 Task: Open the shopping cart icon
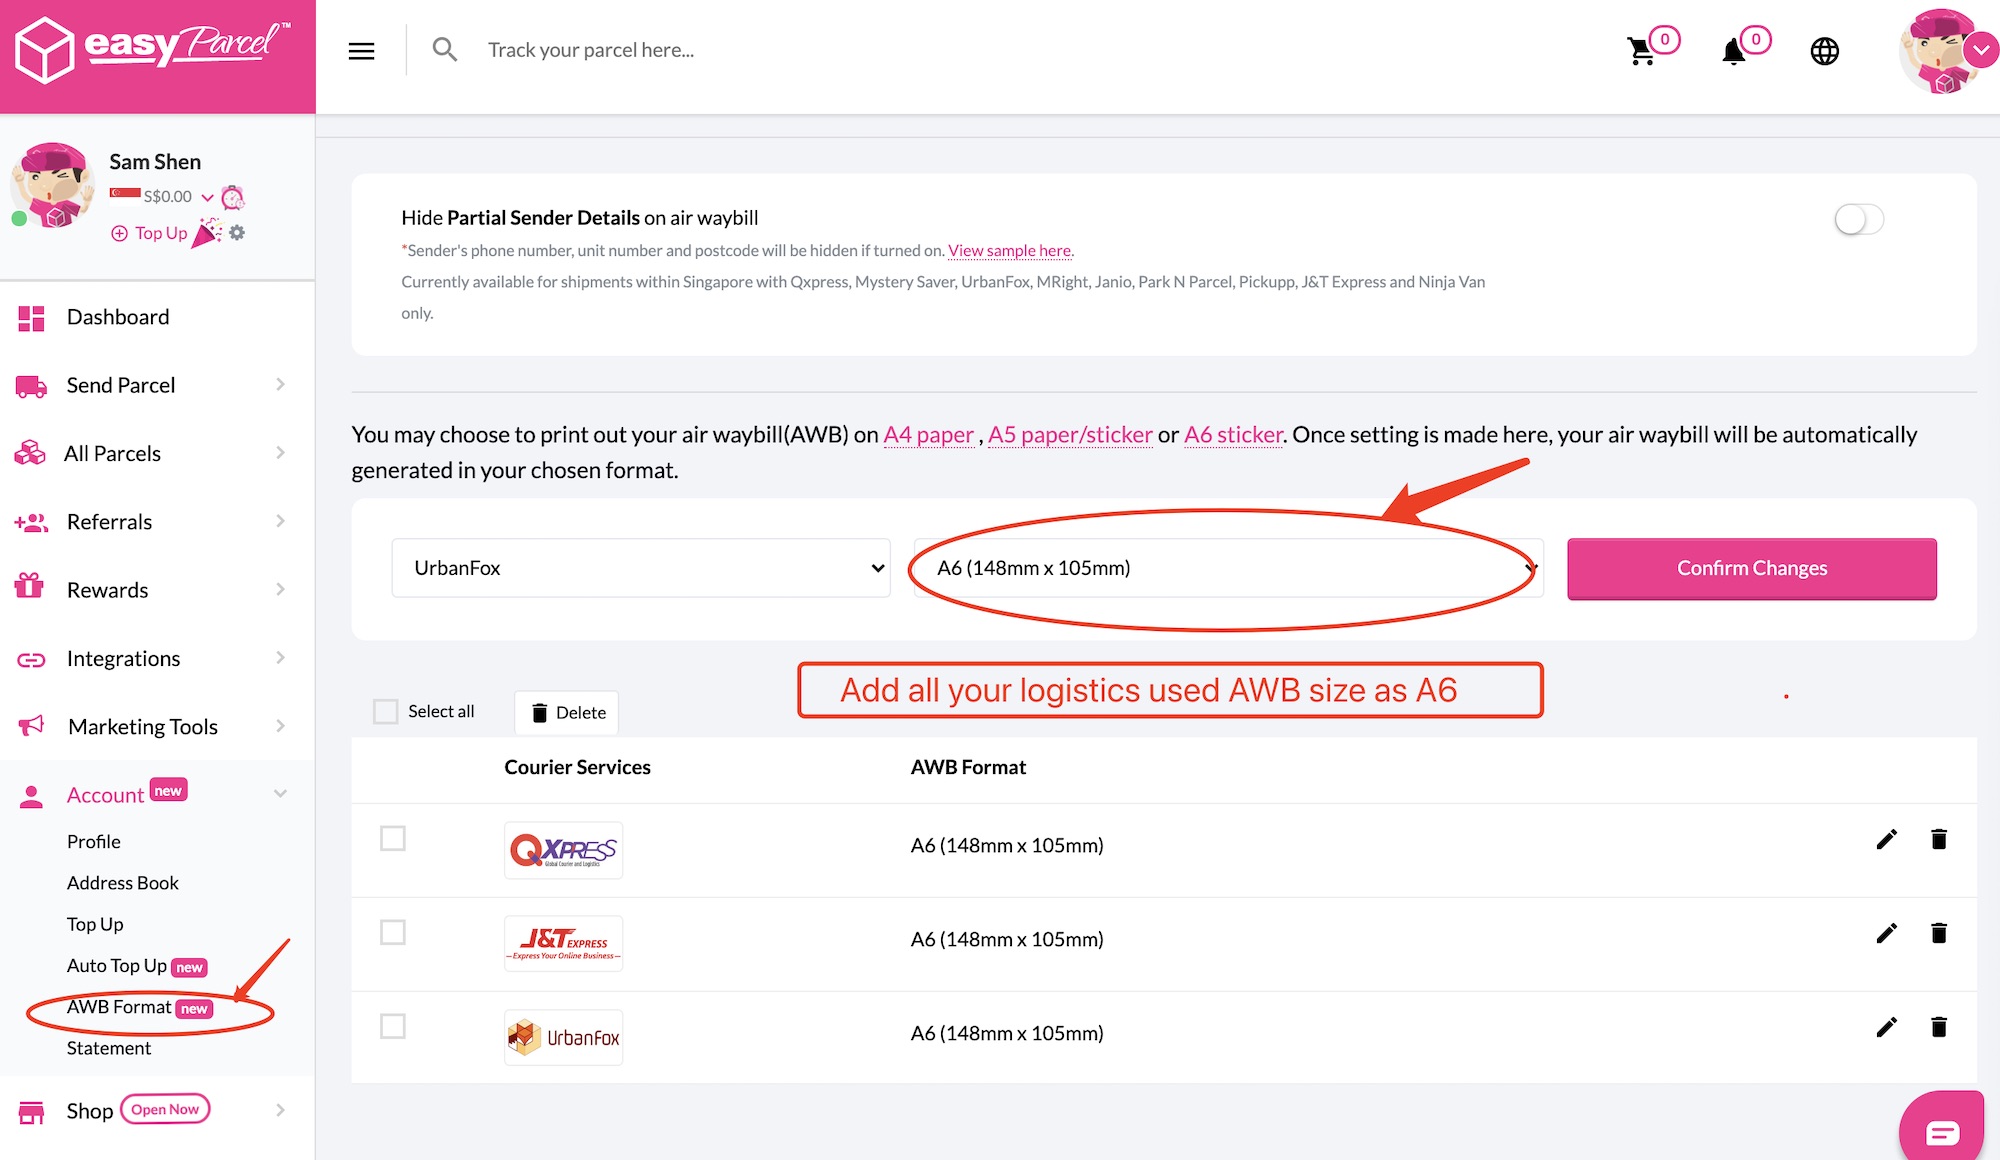pyautogui.click(x=1642, y=51)
